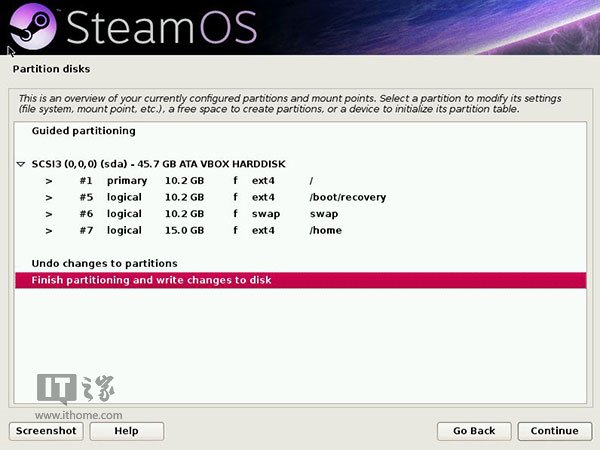Viewport: 600px width, 450px height.
Task: Click the arrow beside partition #1
Action: tap(49, 181)
